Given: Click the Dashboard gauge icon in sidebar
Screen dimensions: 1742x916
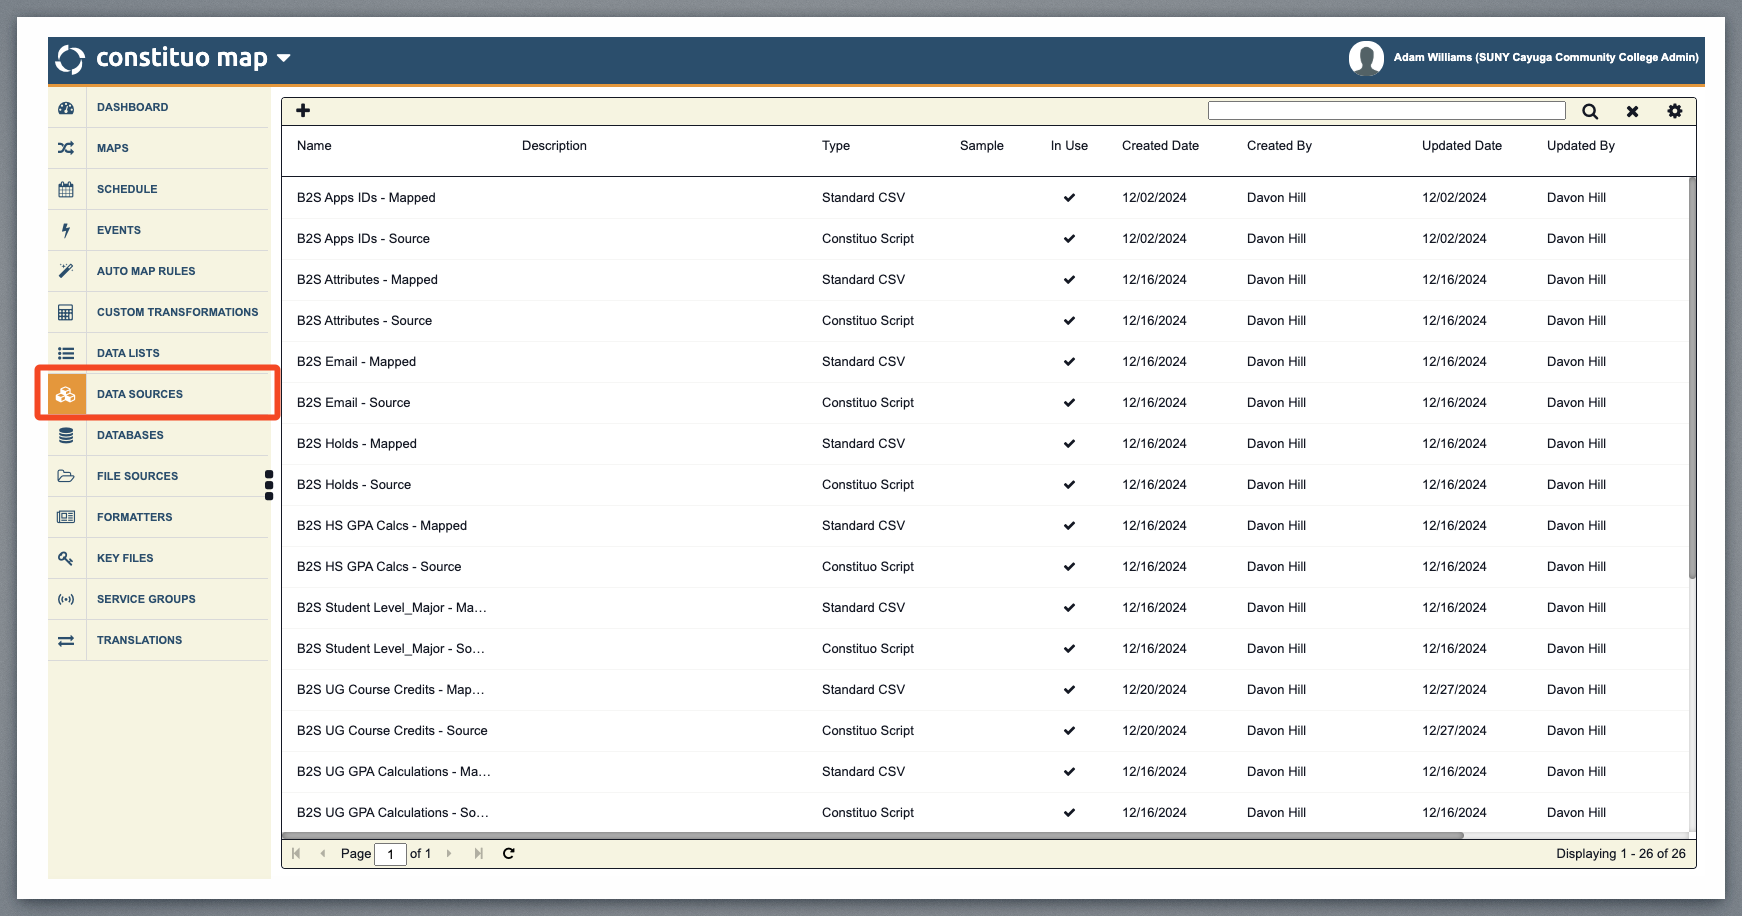Looking at the screenshot, I should coord(66,108).
